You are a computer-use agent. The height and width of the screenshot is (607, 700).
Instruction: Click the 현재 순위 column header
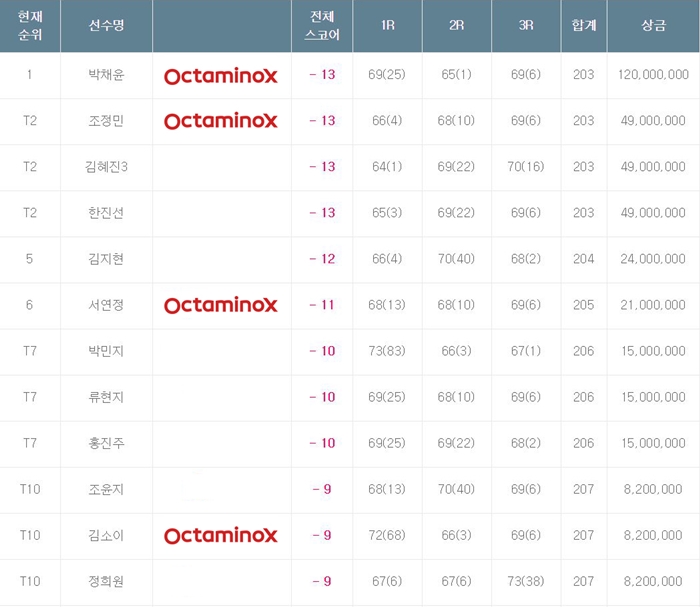tap(30, 26)
